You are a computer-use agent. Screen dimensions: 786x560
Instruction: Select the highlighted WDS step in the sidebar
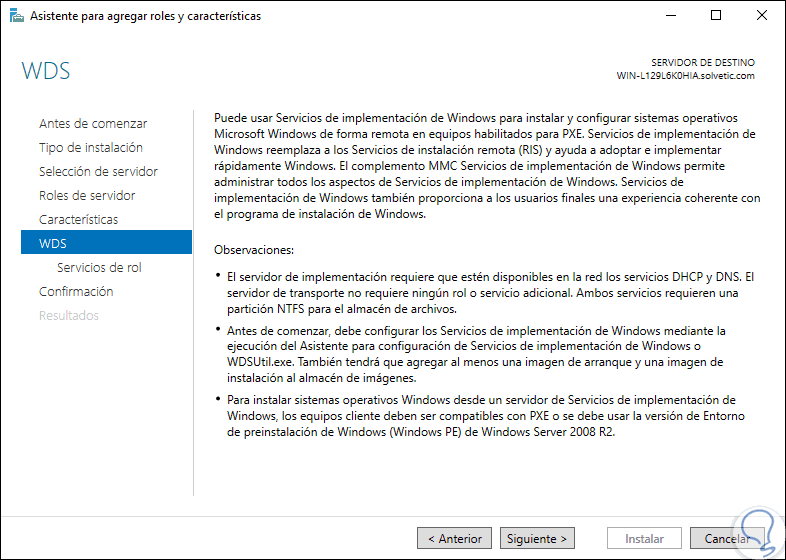106,243
